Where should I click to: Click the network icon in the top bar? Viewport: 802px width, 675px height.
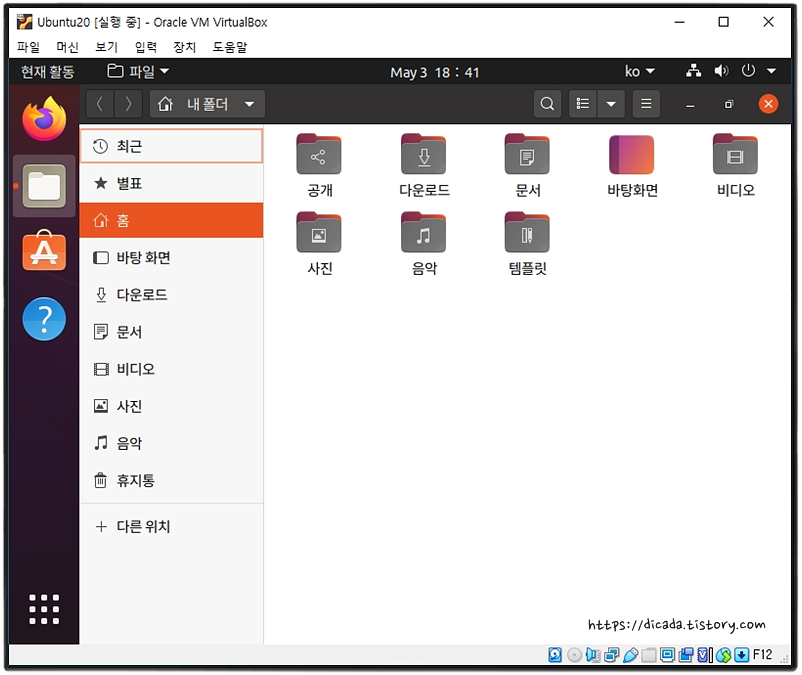pos(694,71)
